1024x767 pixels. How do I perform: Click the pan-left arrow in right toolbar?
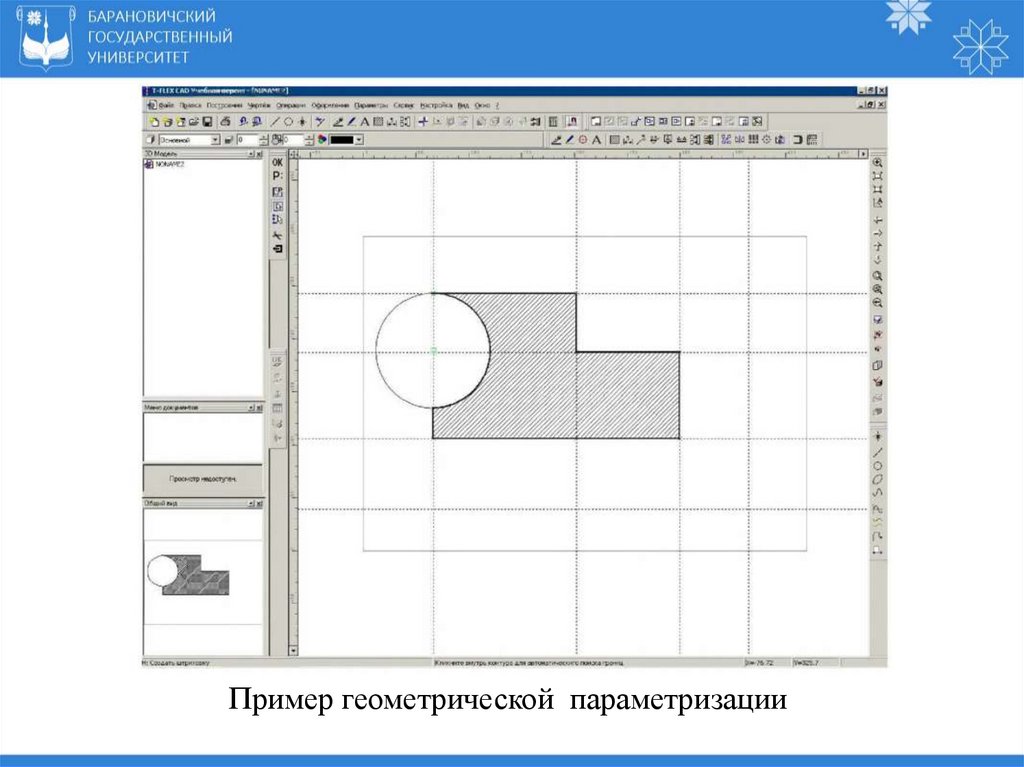878,220
